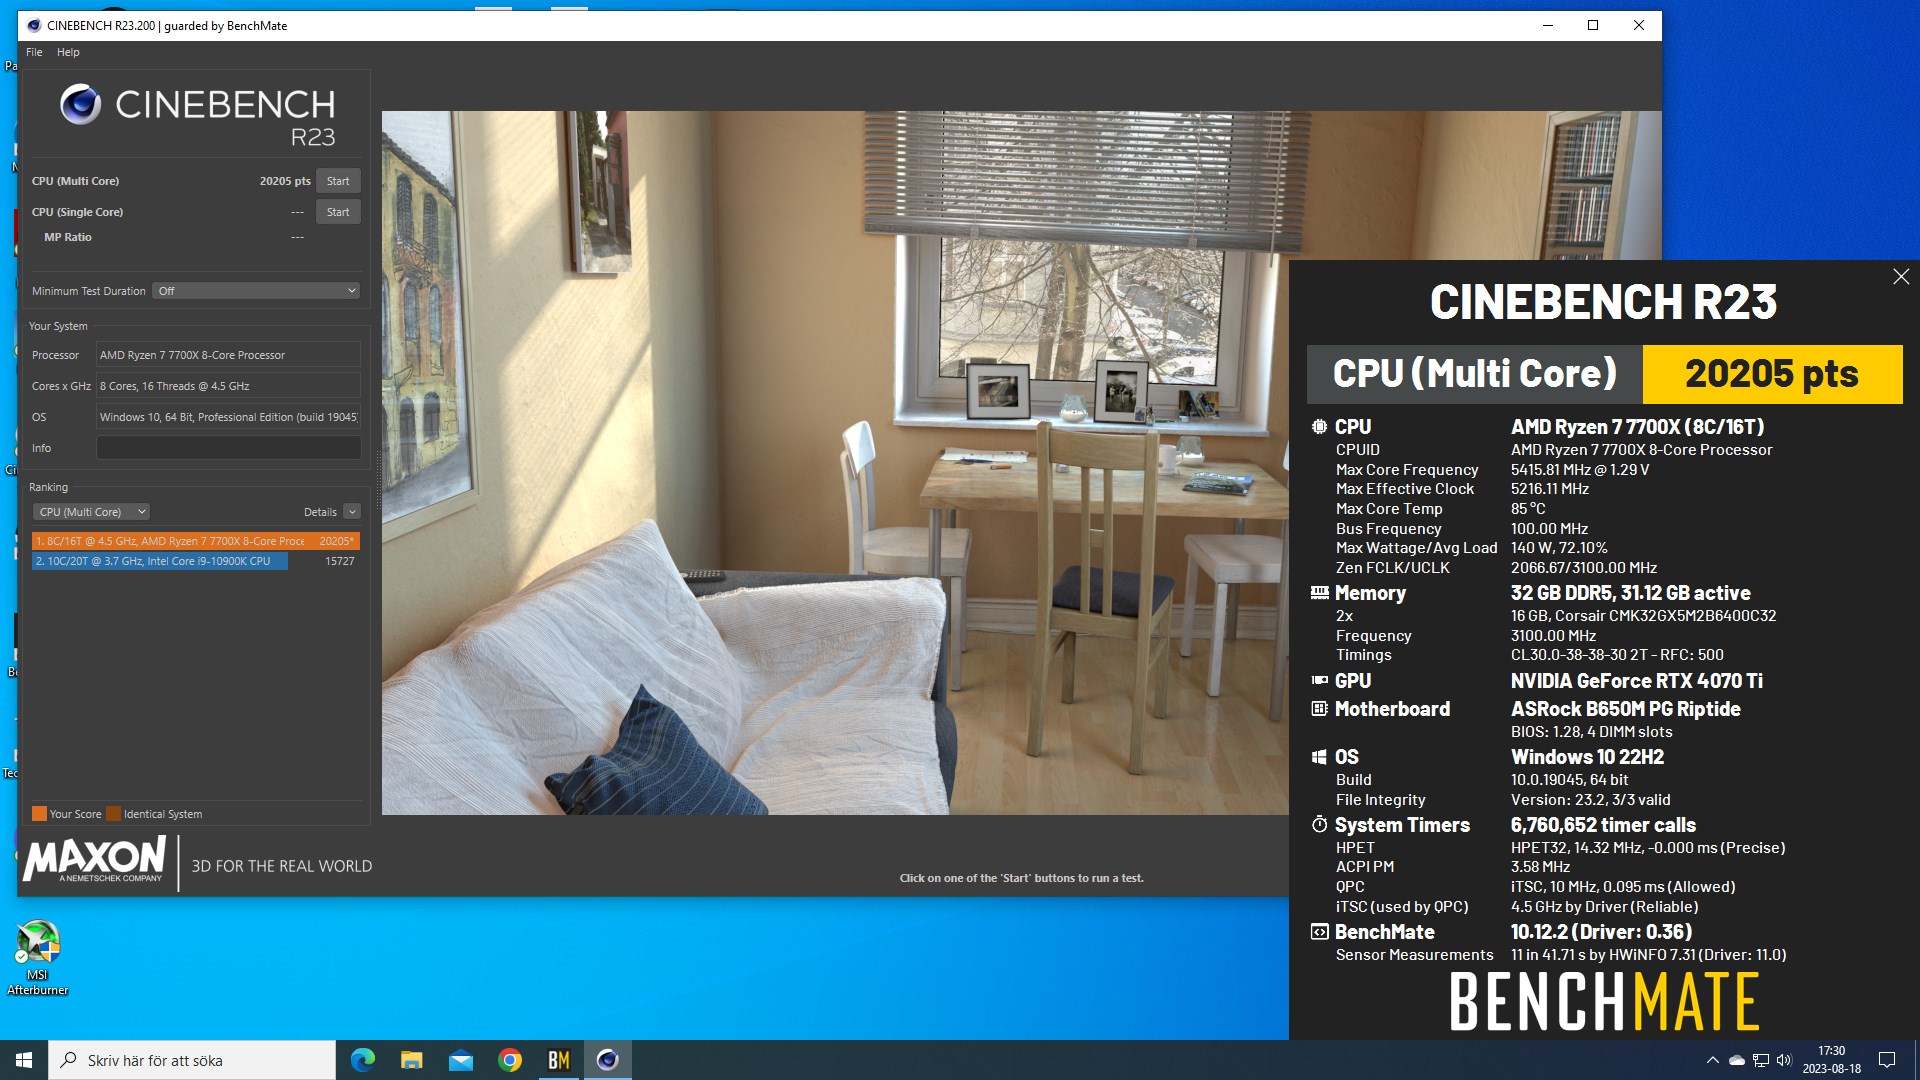Expand the ranking Details dropdown arrow
1920x1080 pixels.
pos(352,512)
